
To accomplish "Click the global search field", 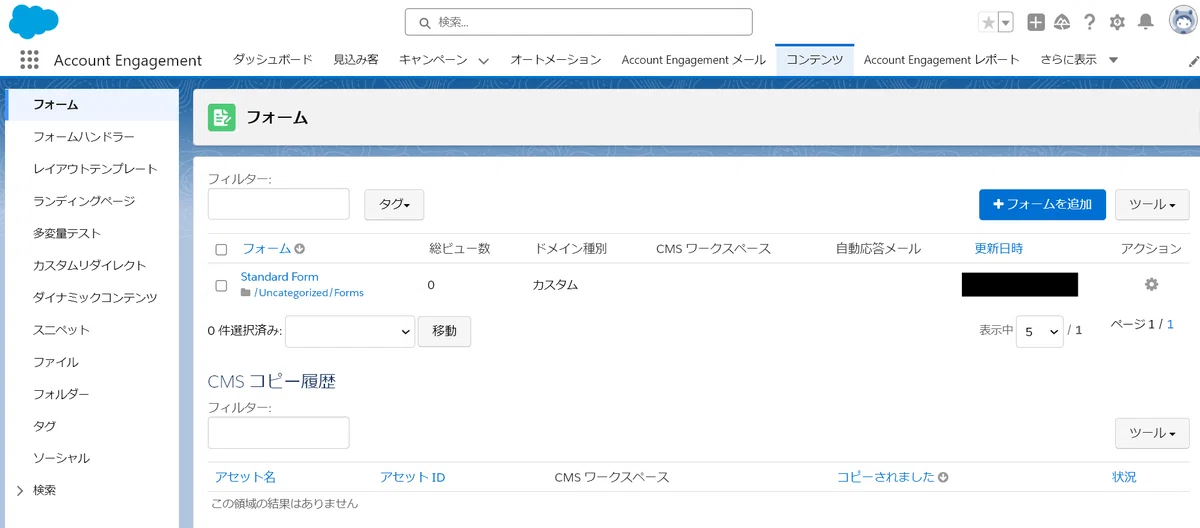I will 578,22.
